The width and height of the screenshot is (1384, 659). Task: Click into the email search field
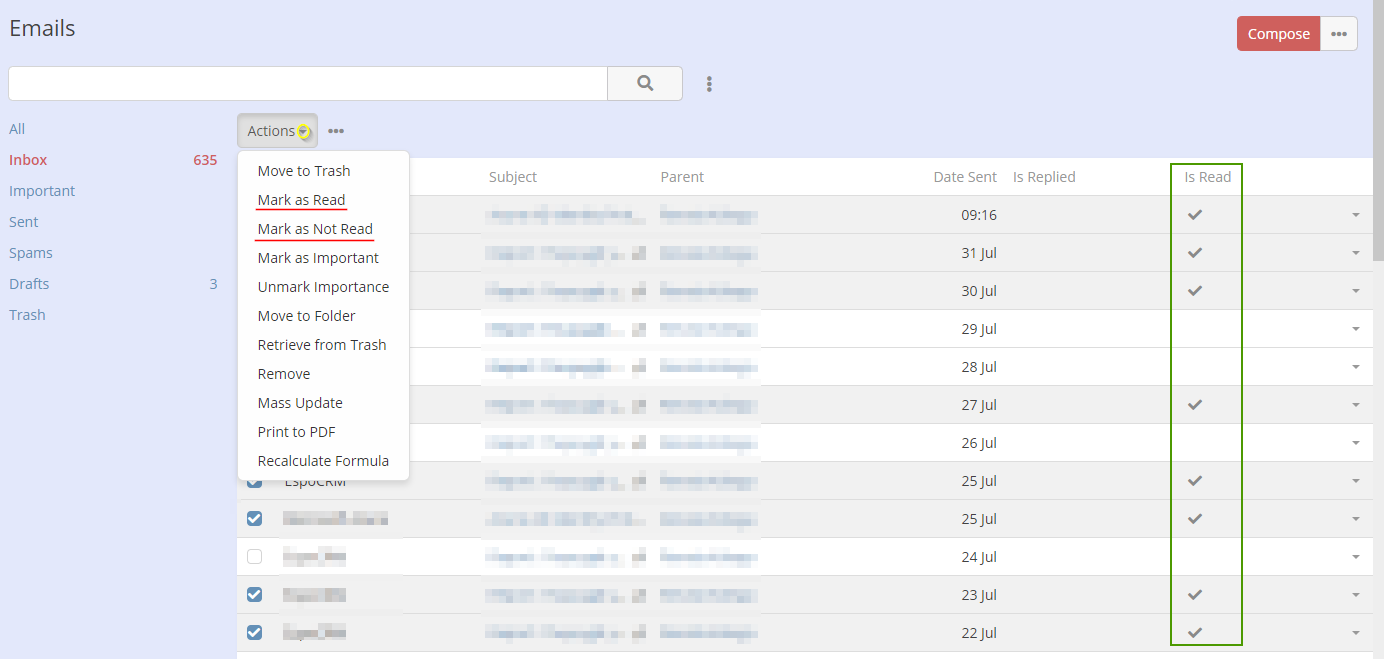(307, 84)
